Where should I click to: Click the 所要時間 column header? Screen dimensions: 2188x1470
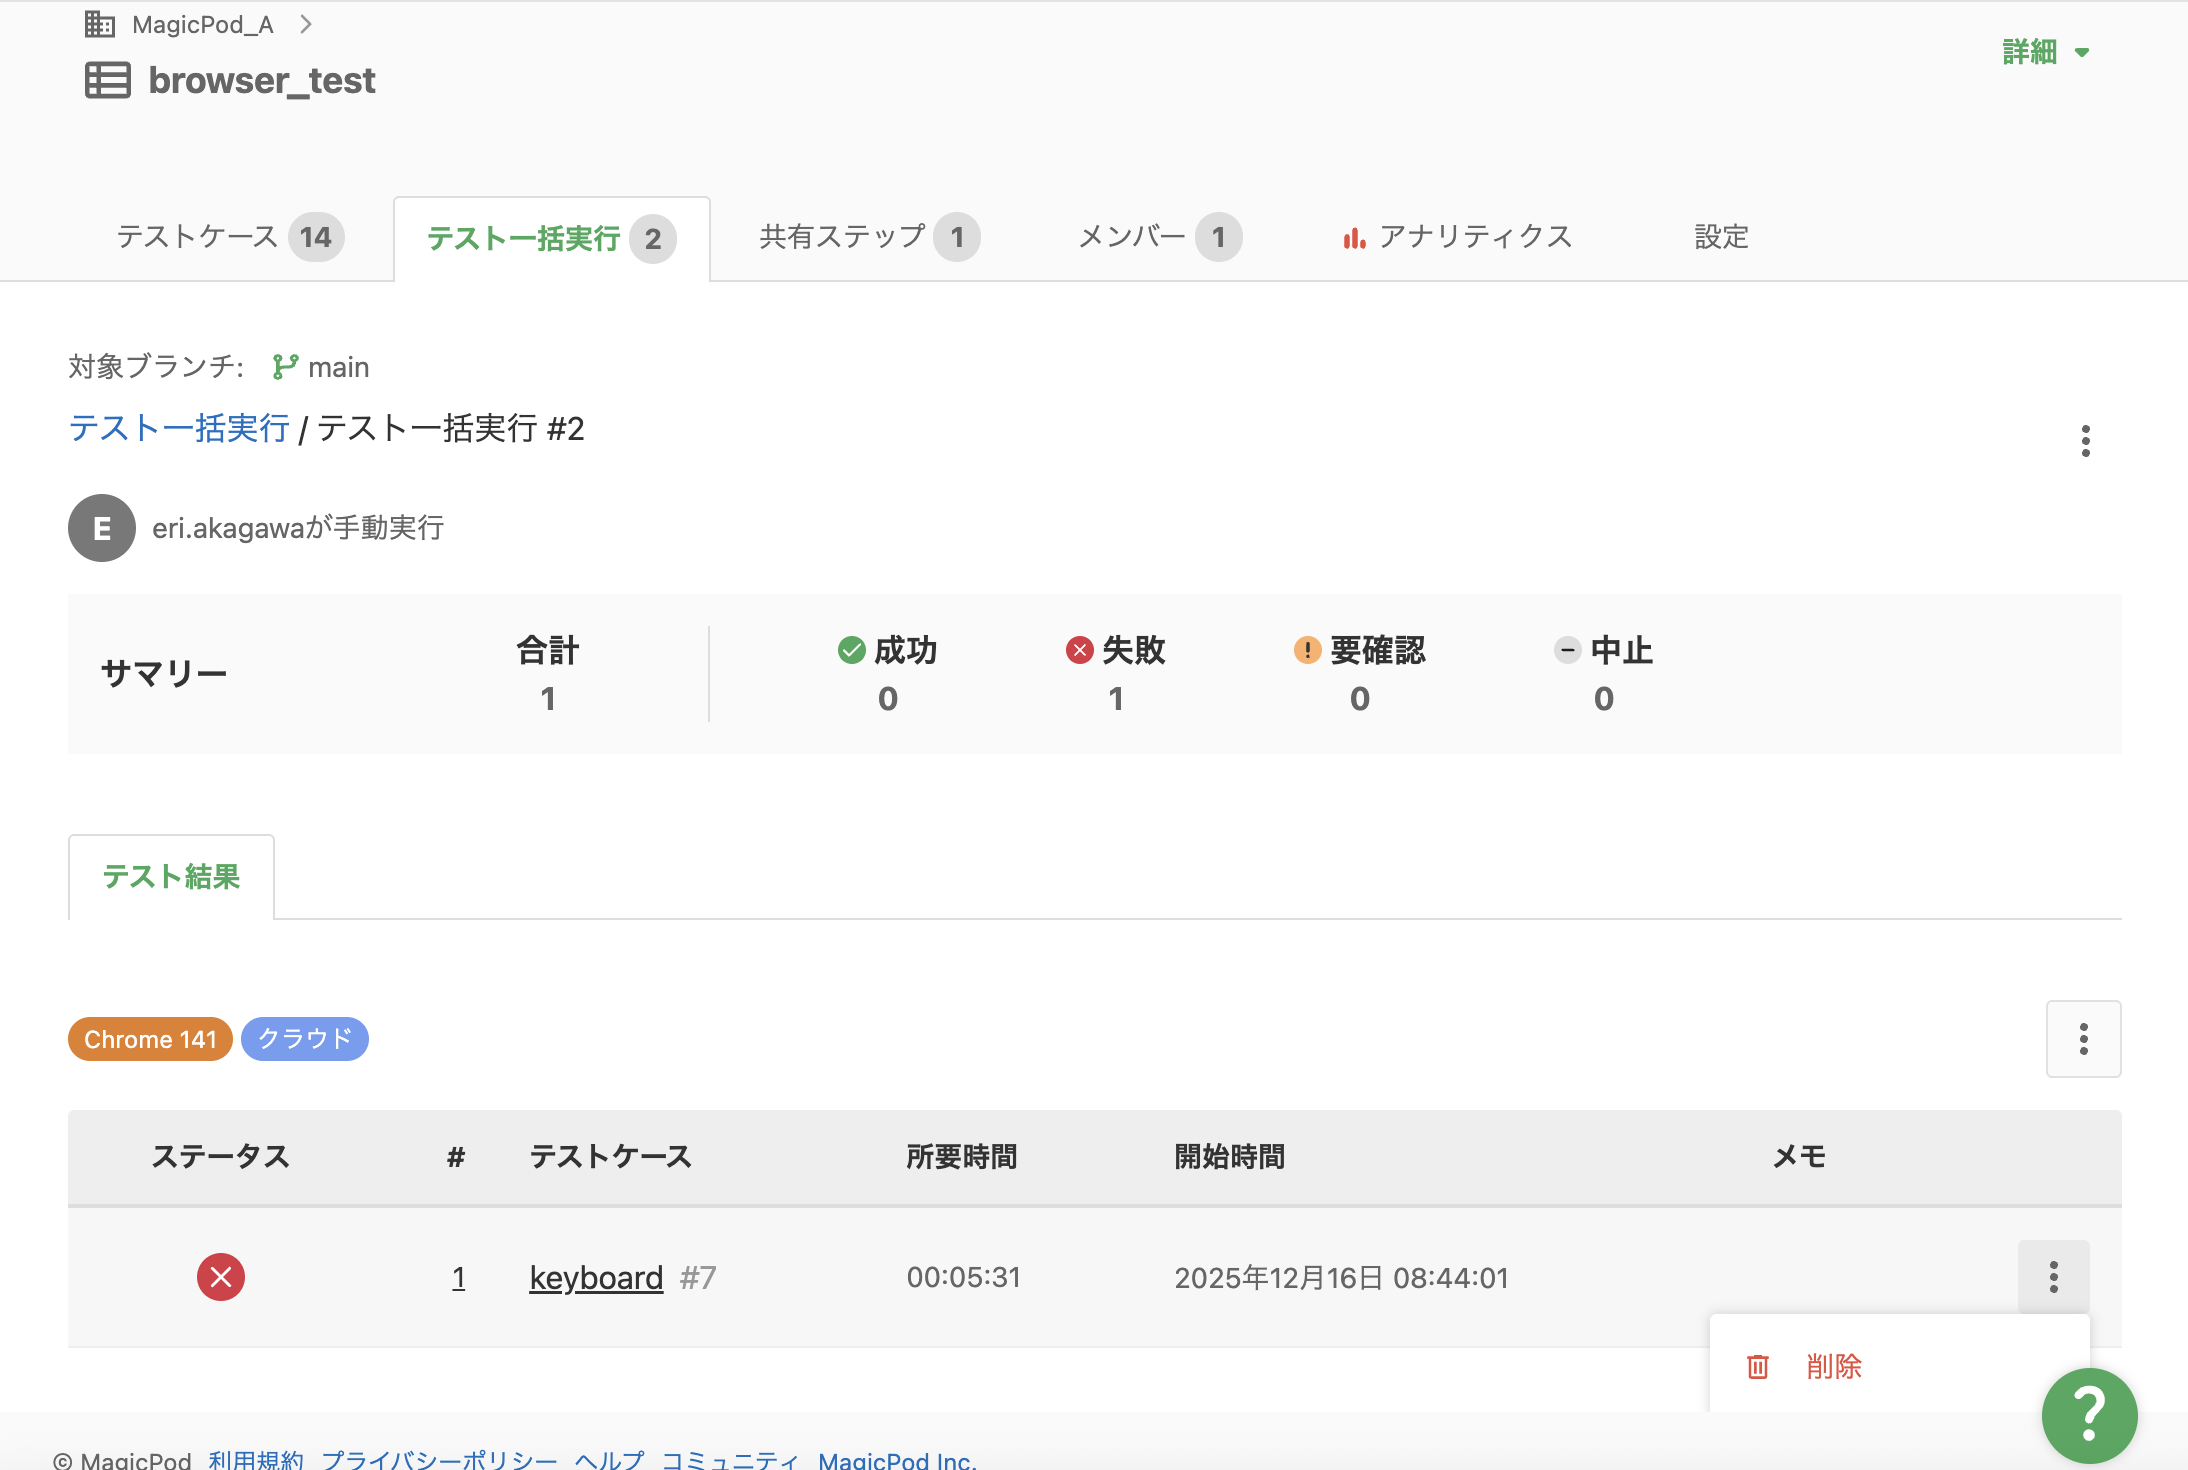point(961,1157)
